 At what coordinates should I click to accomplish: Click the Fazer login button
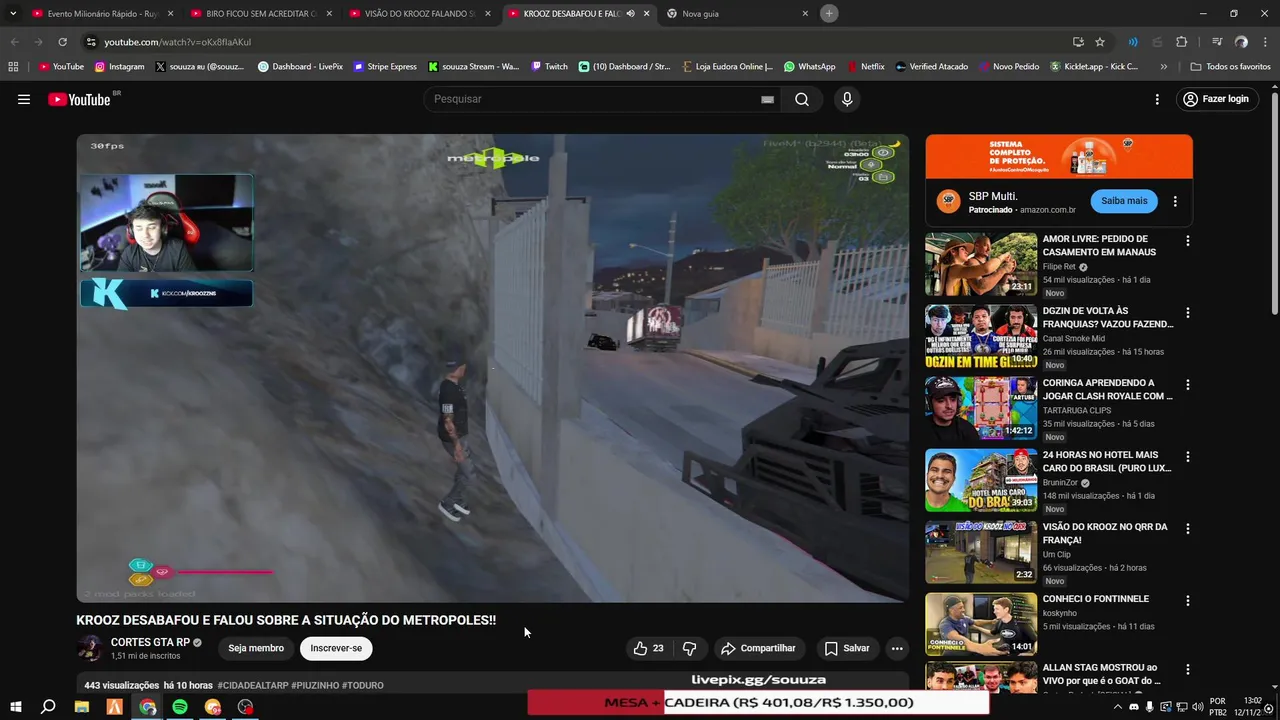tap(1216, 99)
